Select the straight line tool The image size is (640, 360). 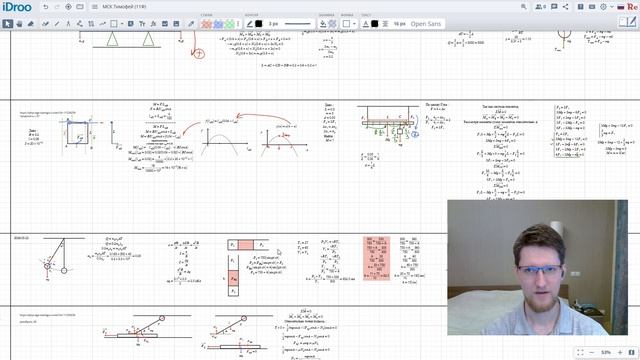click(57, 24)
